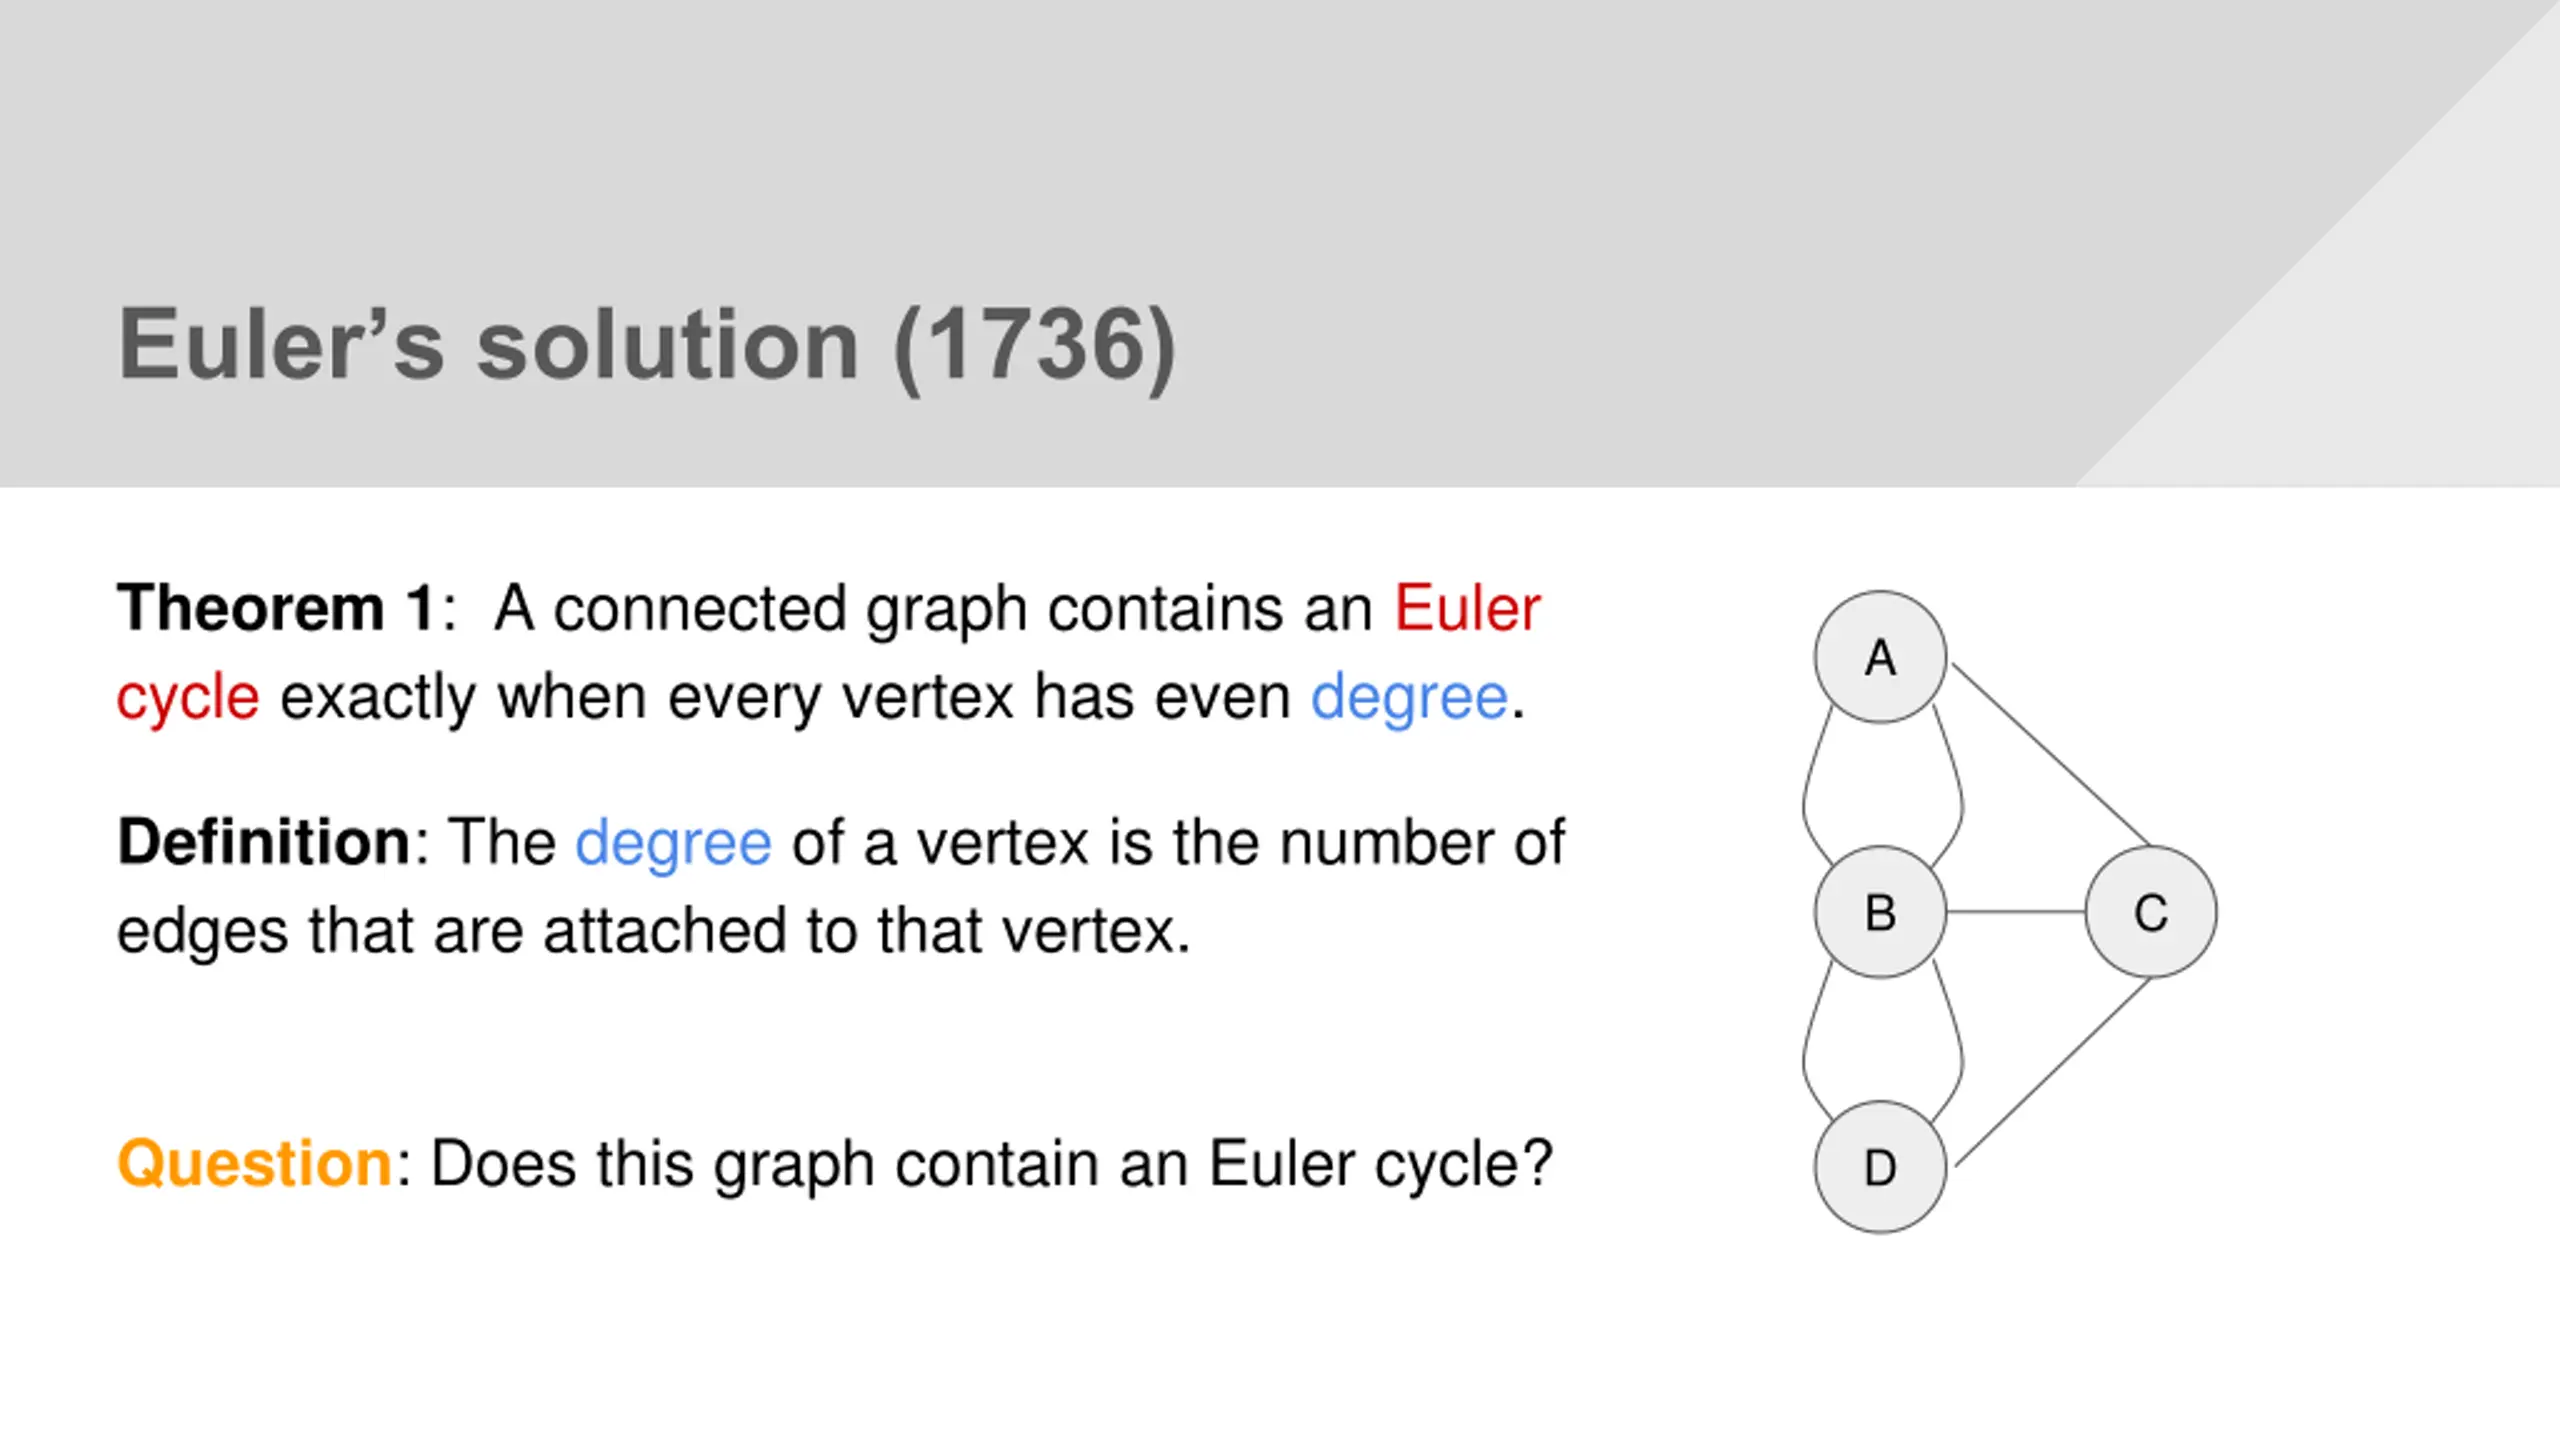Click blue "degree" in the Definition sentence

pyautogui.click(x=673, y=844)
